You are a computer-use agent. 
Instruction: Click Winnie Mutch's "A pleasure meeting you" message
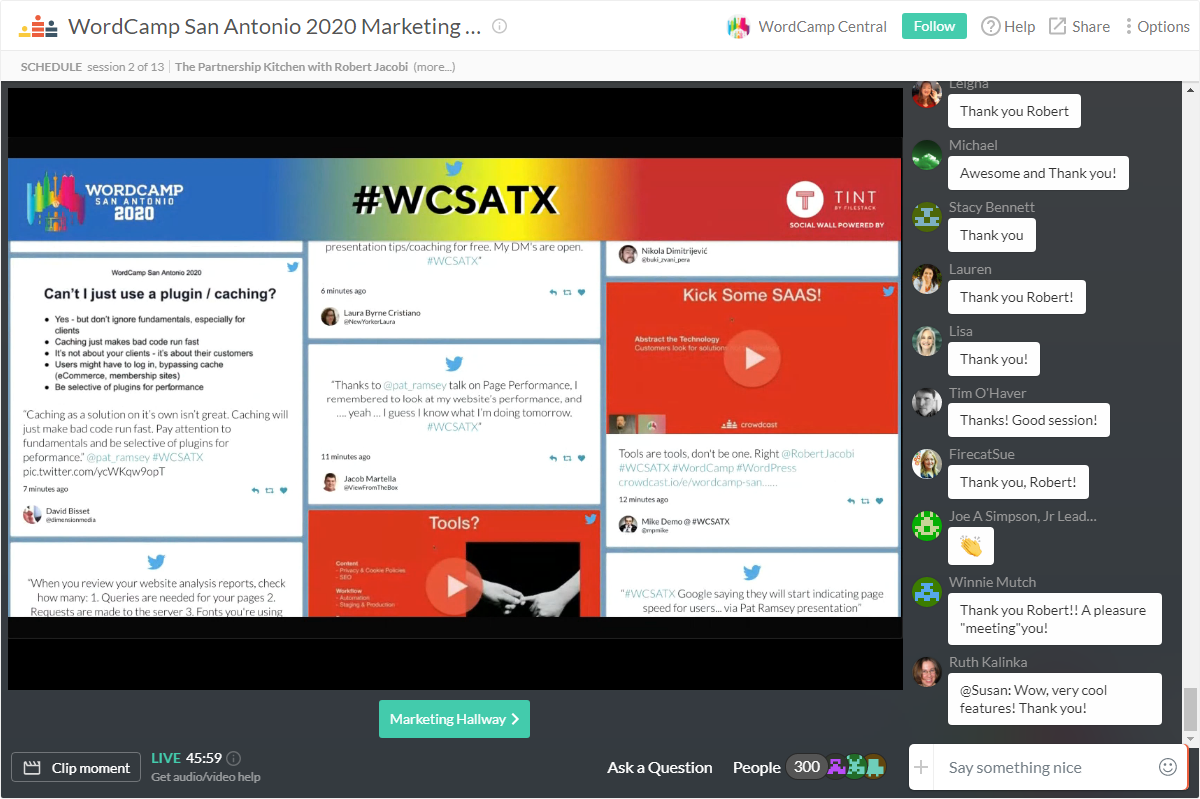click(1054, 619)
